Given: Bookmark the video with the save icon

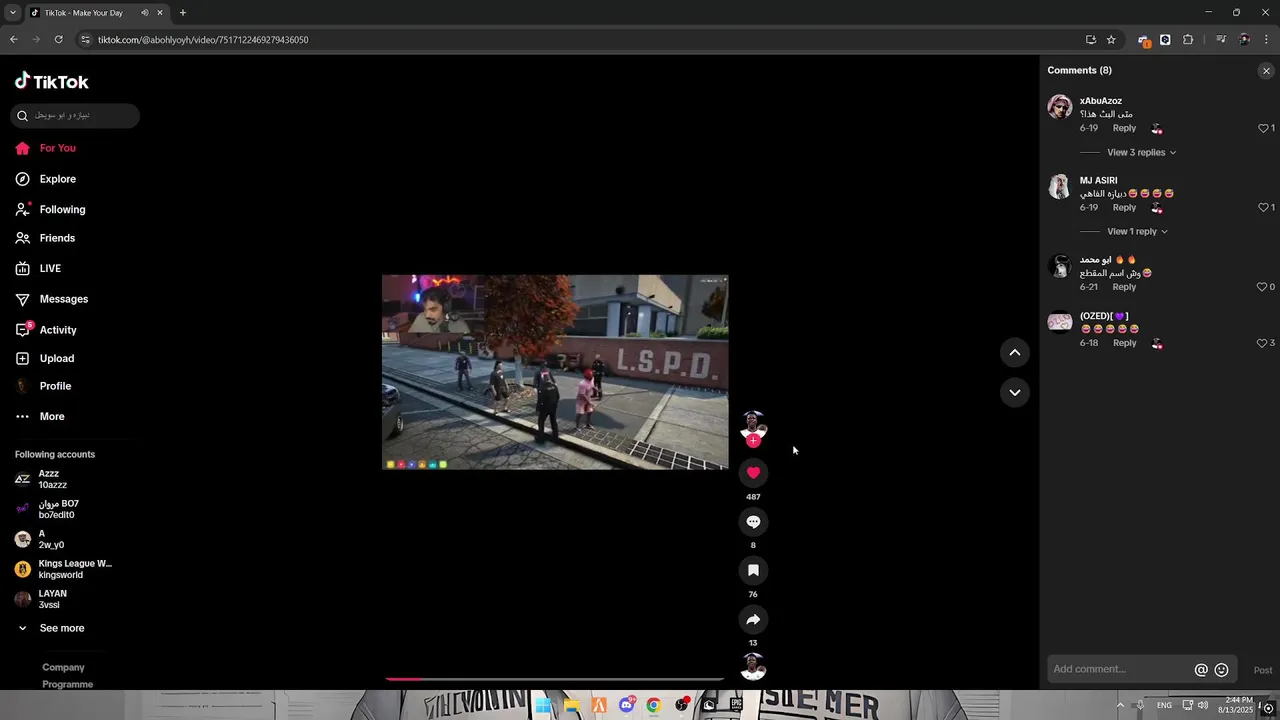Looking at the screenshot, I should click(753, 570).
